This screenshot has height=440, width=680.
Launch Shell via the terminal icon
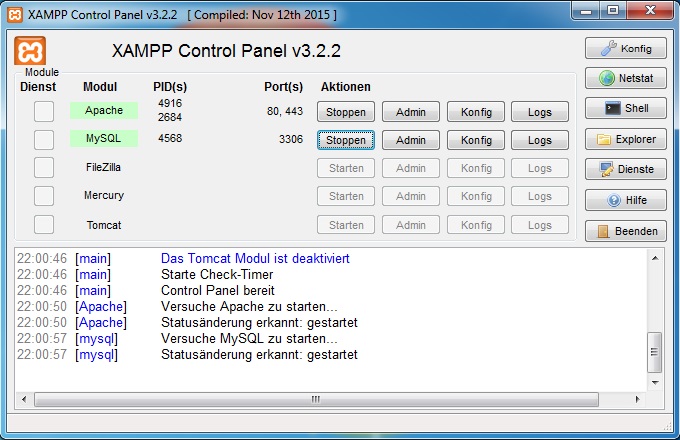pyautogui.click(x=625, y=108)
